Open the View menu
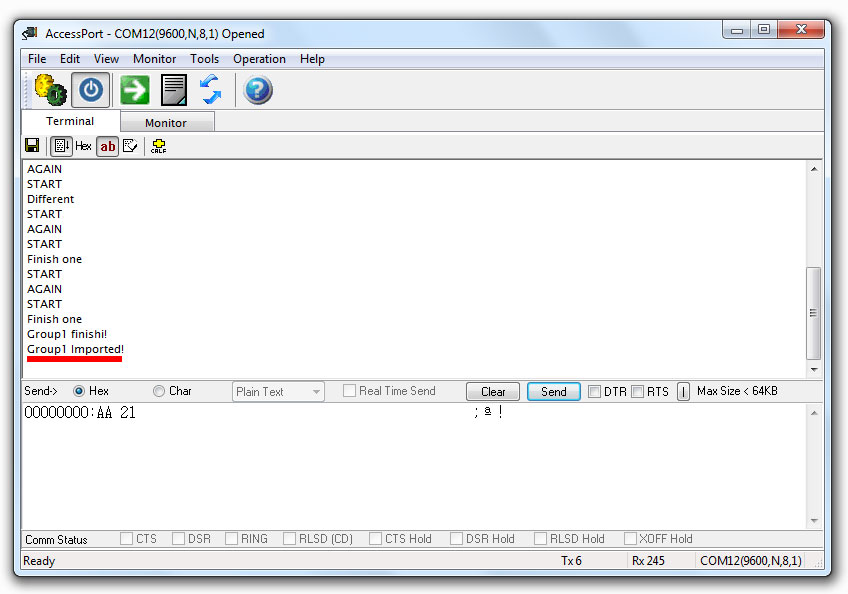 [x=106, y=59]
